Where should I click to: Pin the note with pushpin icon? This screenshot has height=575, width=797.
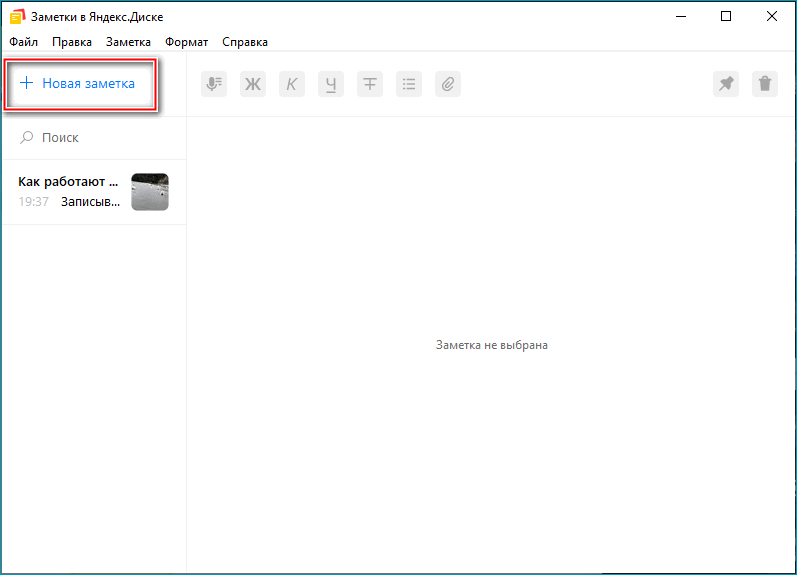(x=726, y=84)
